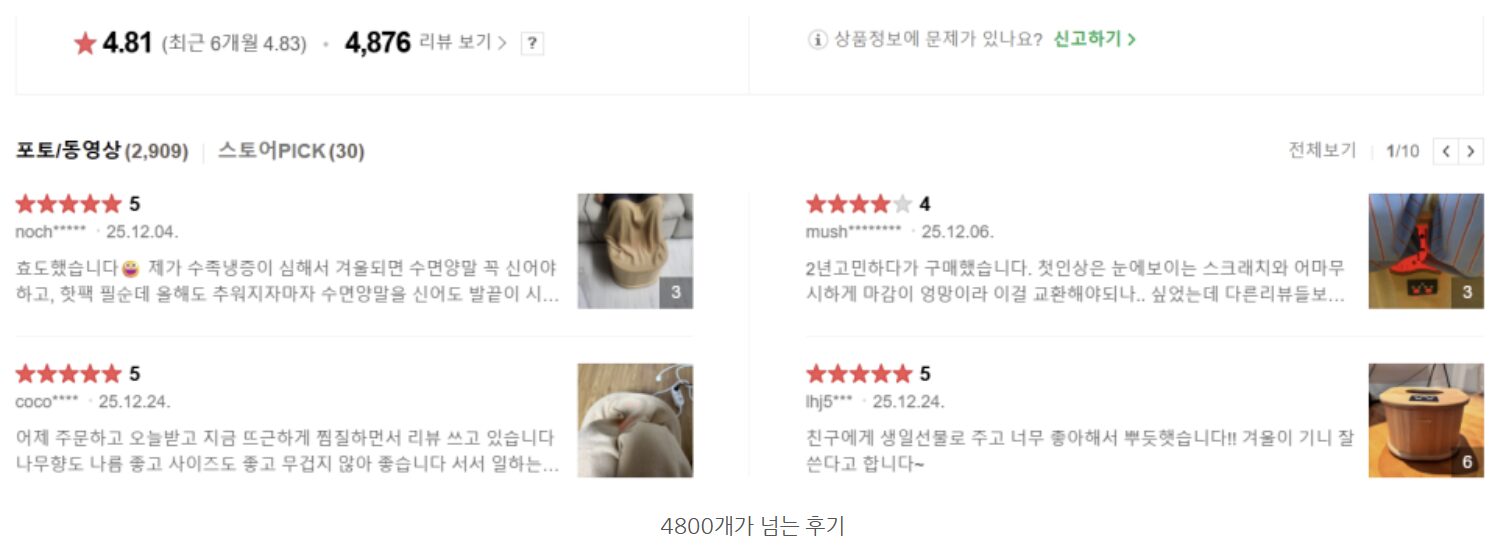The width and height of the screenshot is (1501, 554).
Task: Open lhj5*** wooden foot bath photo
Action: [1426, 420]
